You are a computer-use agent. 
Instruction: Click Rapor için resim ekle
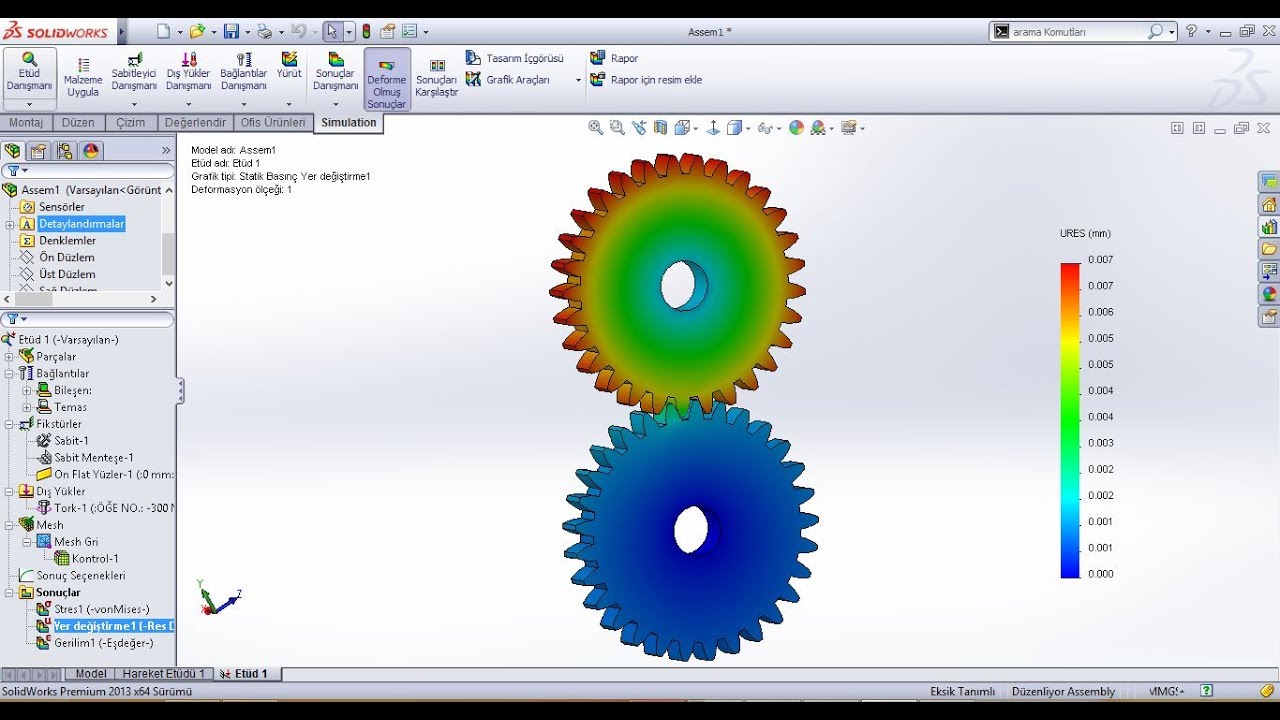[646, 80]
